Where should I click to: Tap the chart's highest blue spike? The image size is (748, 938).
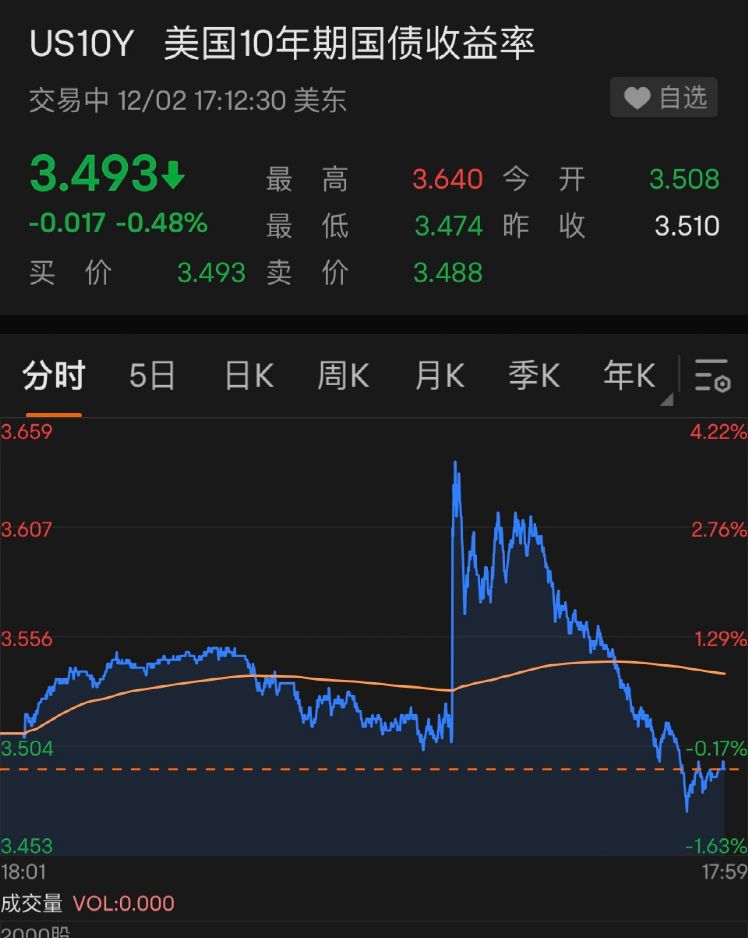click(456, 466)
